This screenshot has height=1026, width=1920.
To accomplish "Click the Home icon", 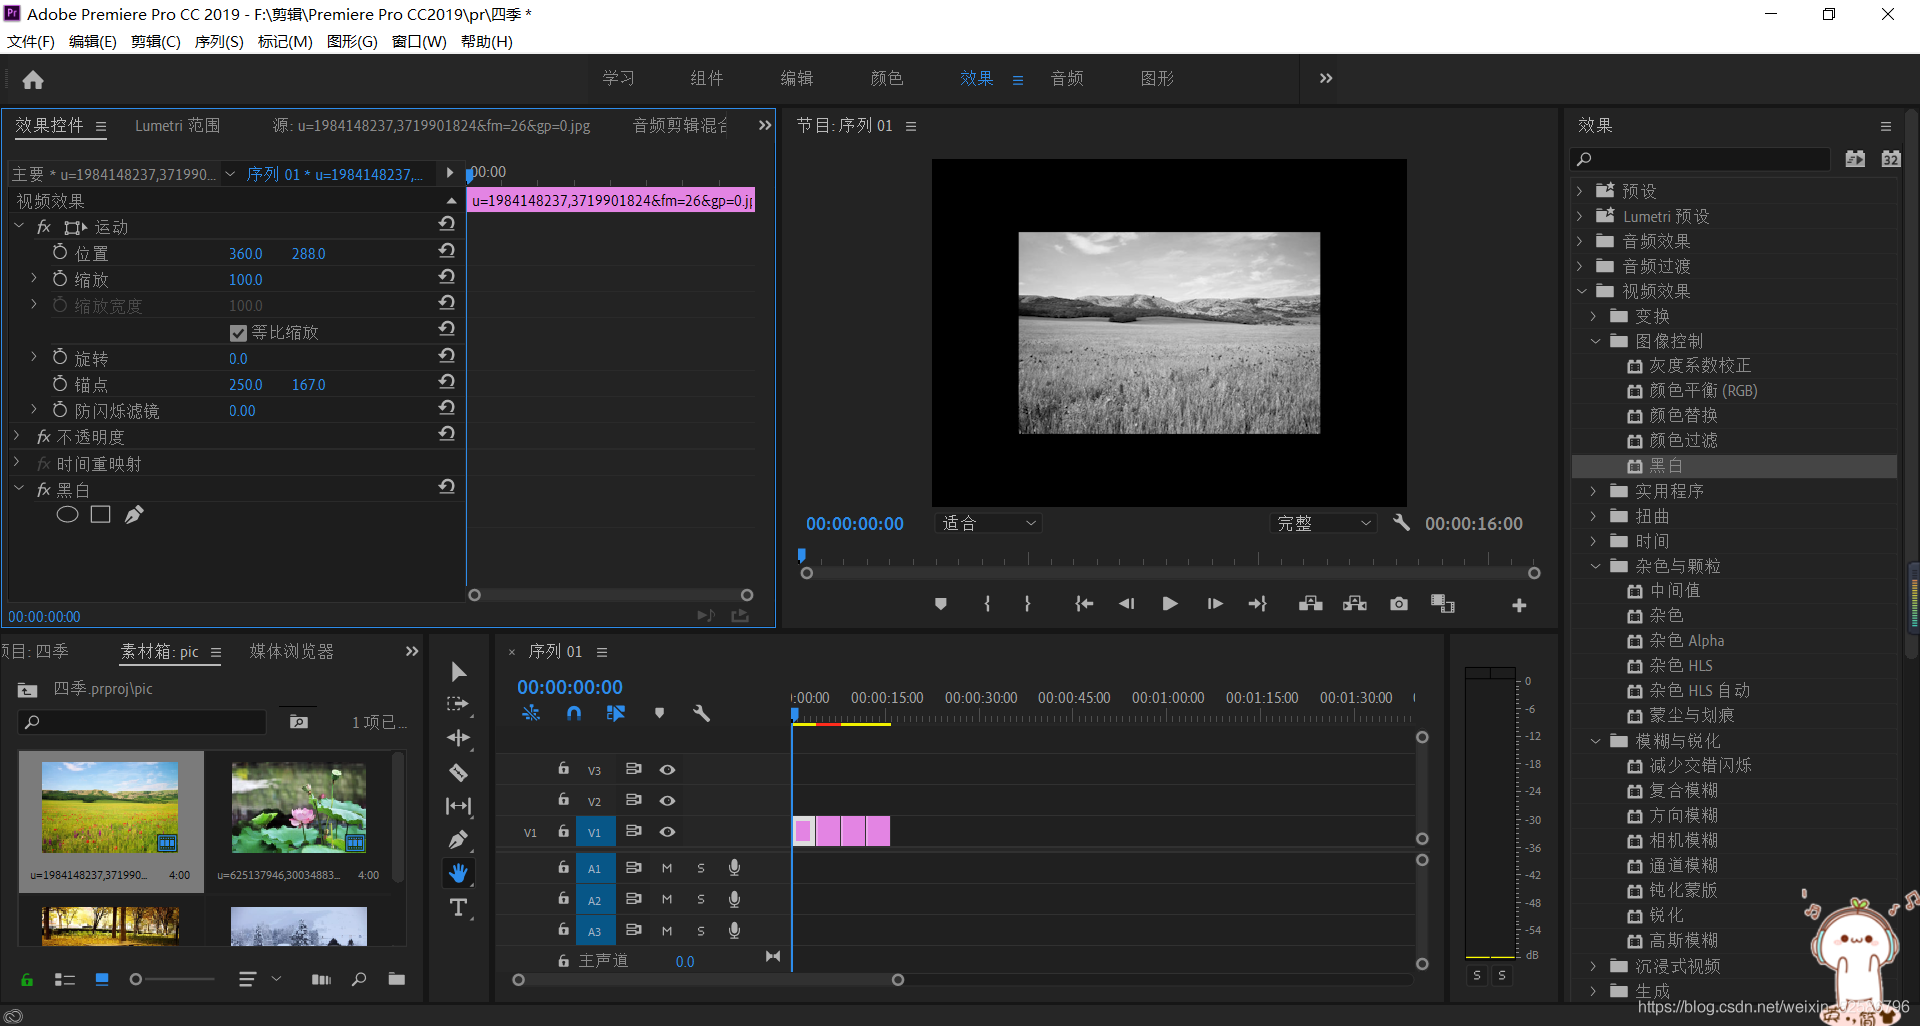I will click(x=33, y=80).
